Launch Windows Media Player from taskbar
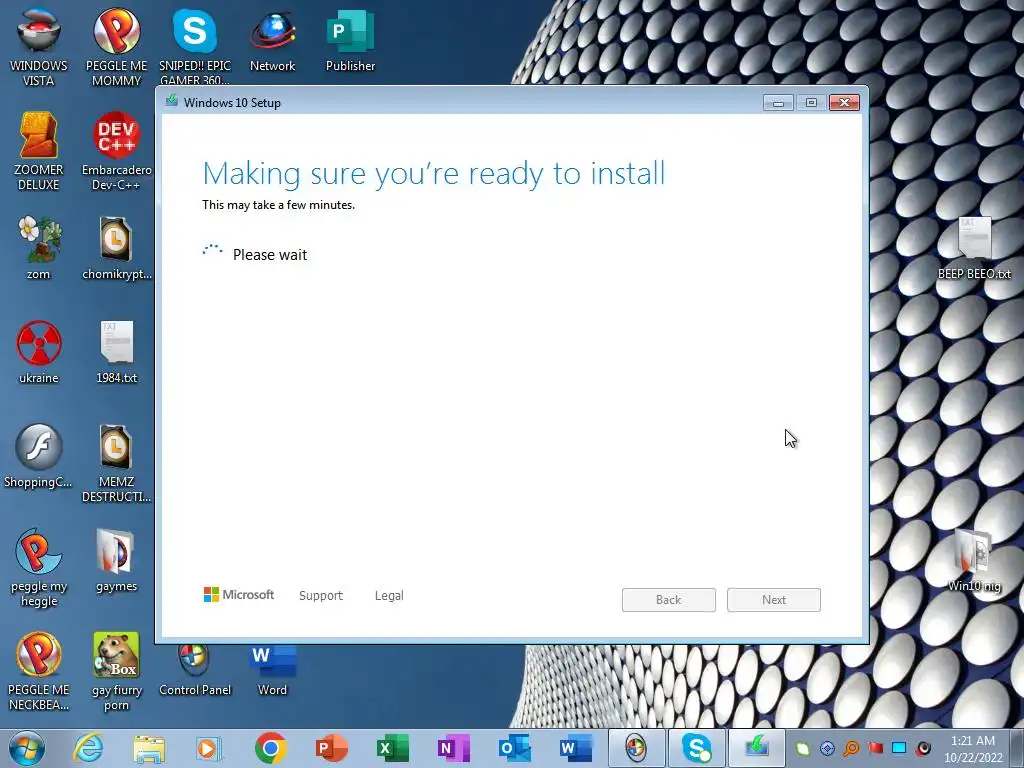 click(209, 748)
